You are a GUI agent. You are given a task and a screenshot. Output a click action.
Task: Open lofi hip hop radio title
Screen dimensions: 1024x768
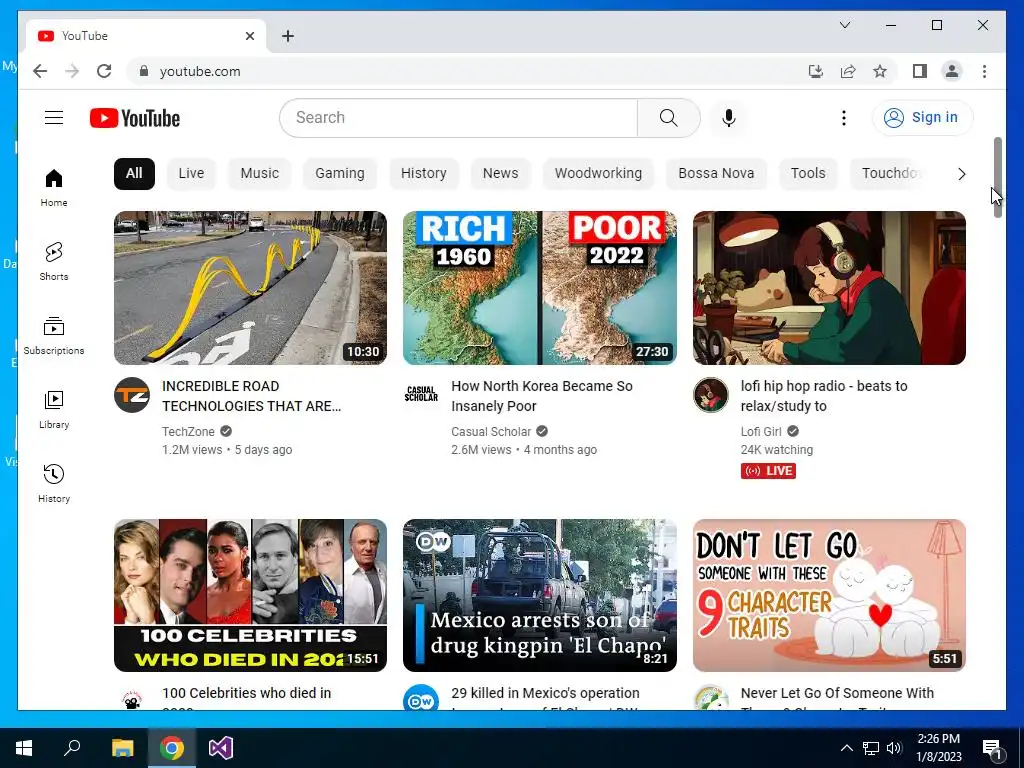point(824,396)
